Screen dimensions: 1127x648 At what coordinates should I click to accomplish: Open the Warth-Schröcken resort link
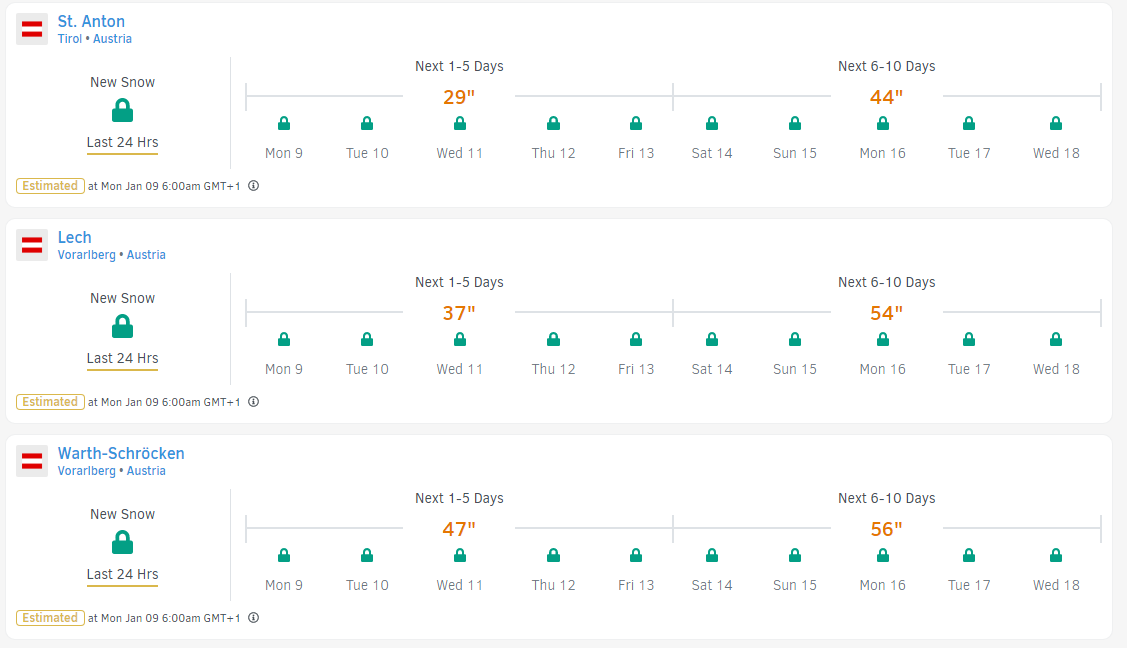click(x=121, y=453)
